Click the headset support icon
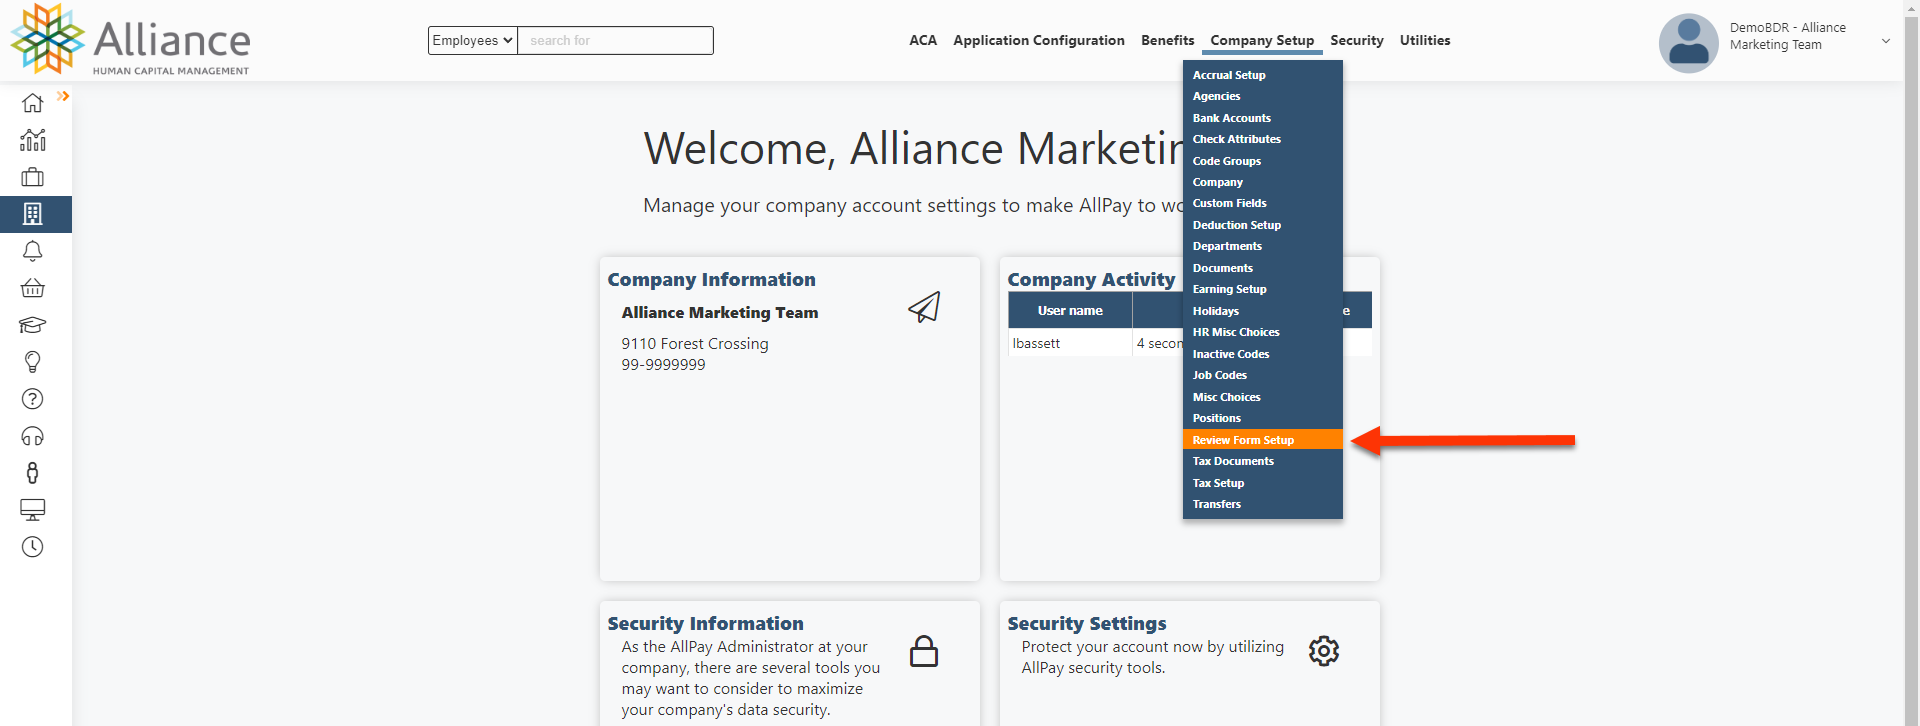The height and width of the screenshot is (726, 1920). click(32, 436)
